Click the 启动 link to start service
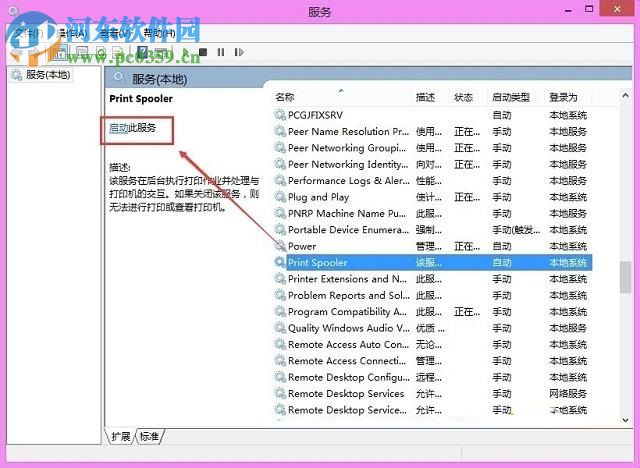This screenshot has width=640, height=468. coord(118,128)
